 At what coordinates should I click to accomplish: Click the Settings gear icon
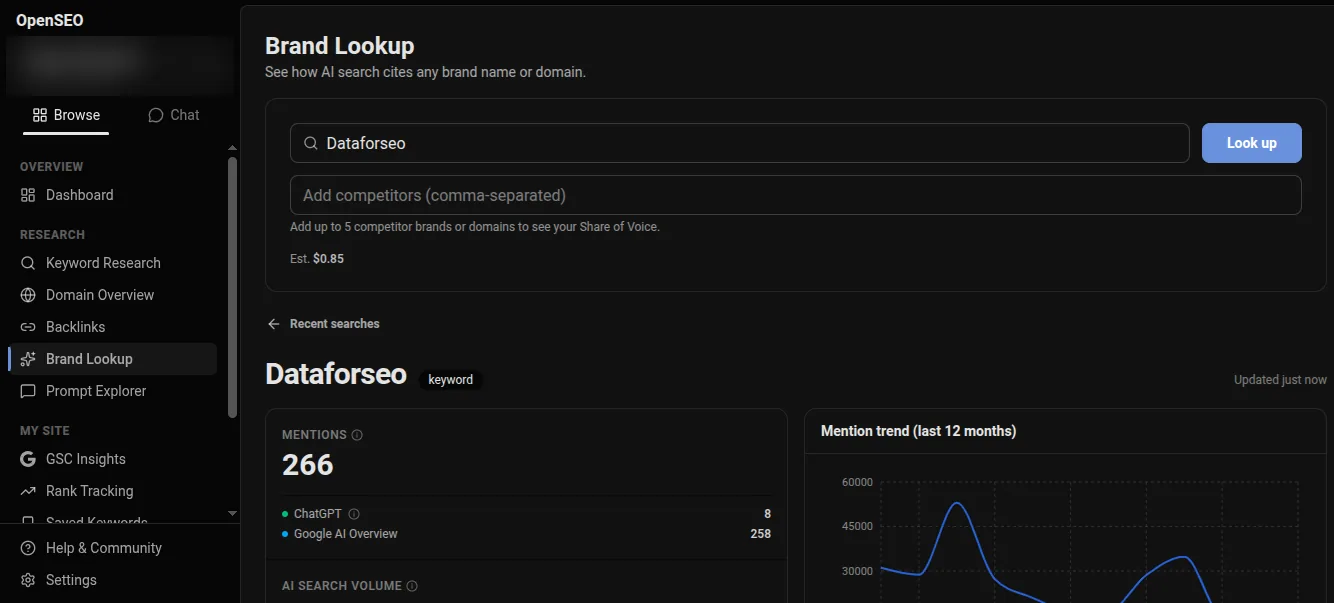coord(28,580)
